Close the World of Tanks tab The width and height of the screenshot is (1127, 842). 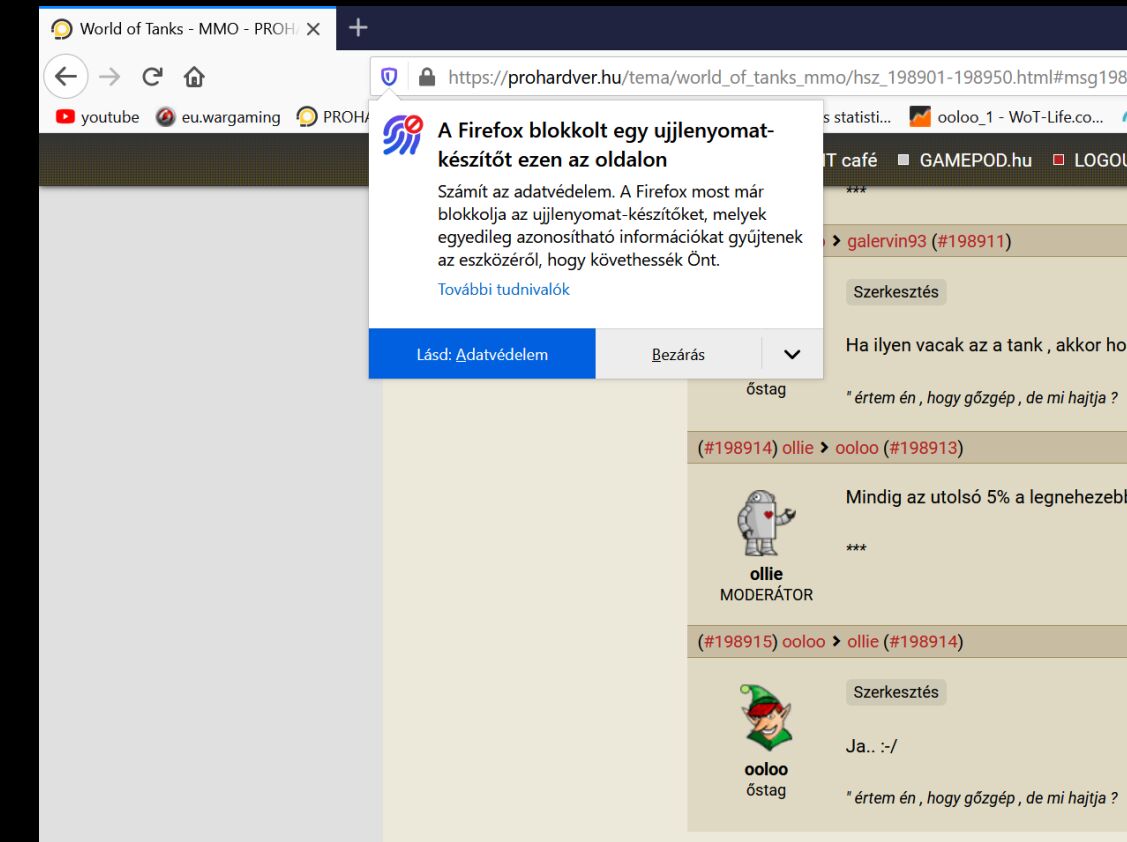pos(313,29)
